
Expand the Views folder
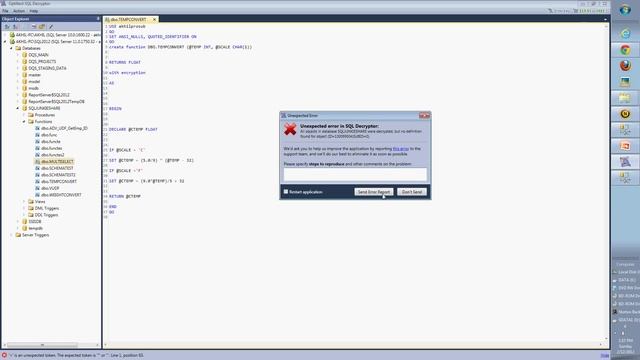[24, 202]
